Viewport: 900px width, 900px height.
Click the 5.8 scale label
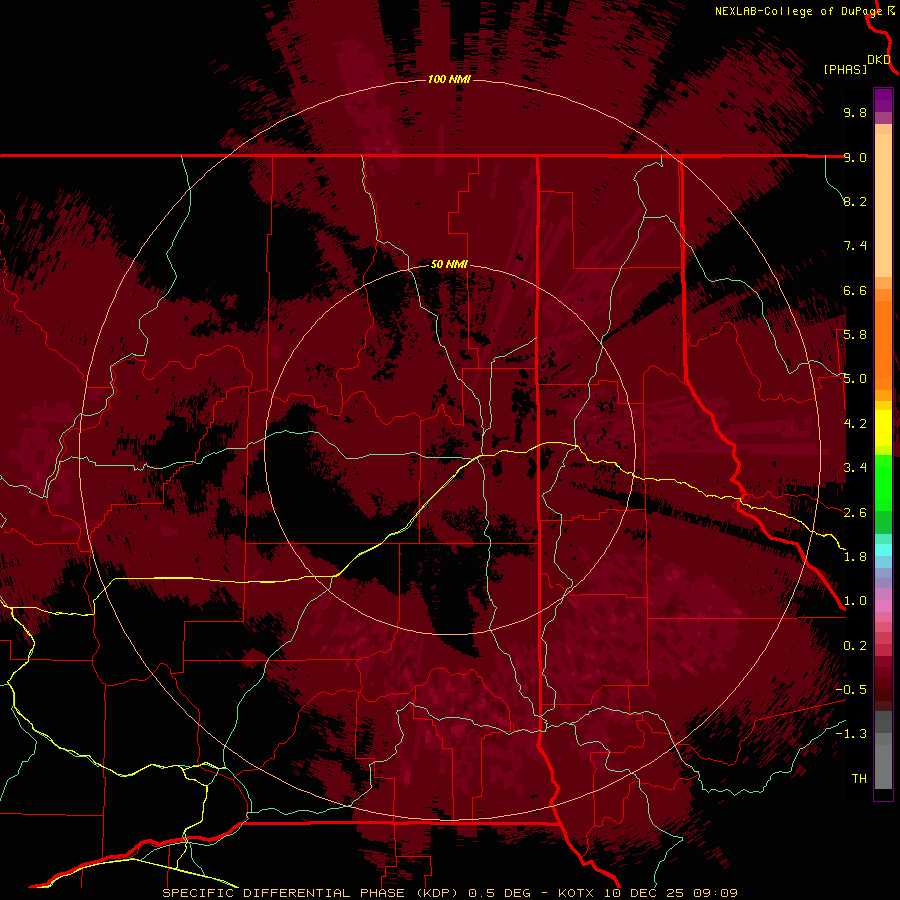[855, 335]
